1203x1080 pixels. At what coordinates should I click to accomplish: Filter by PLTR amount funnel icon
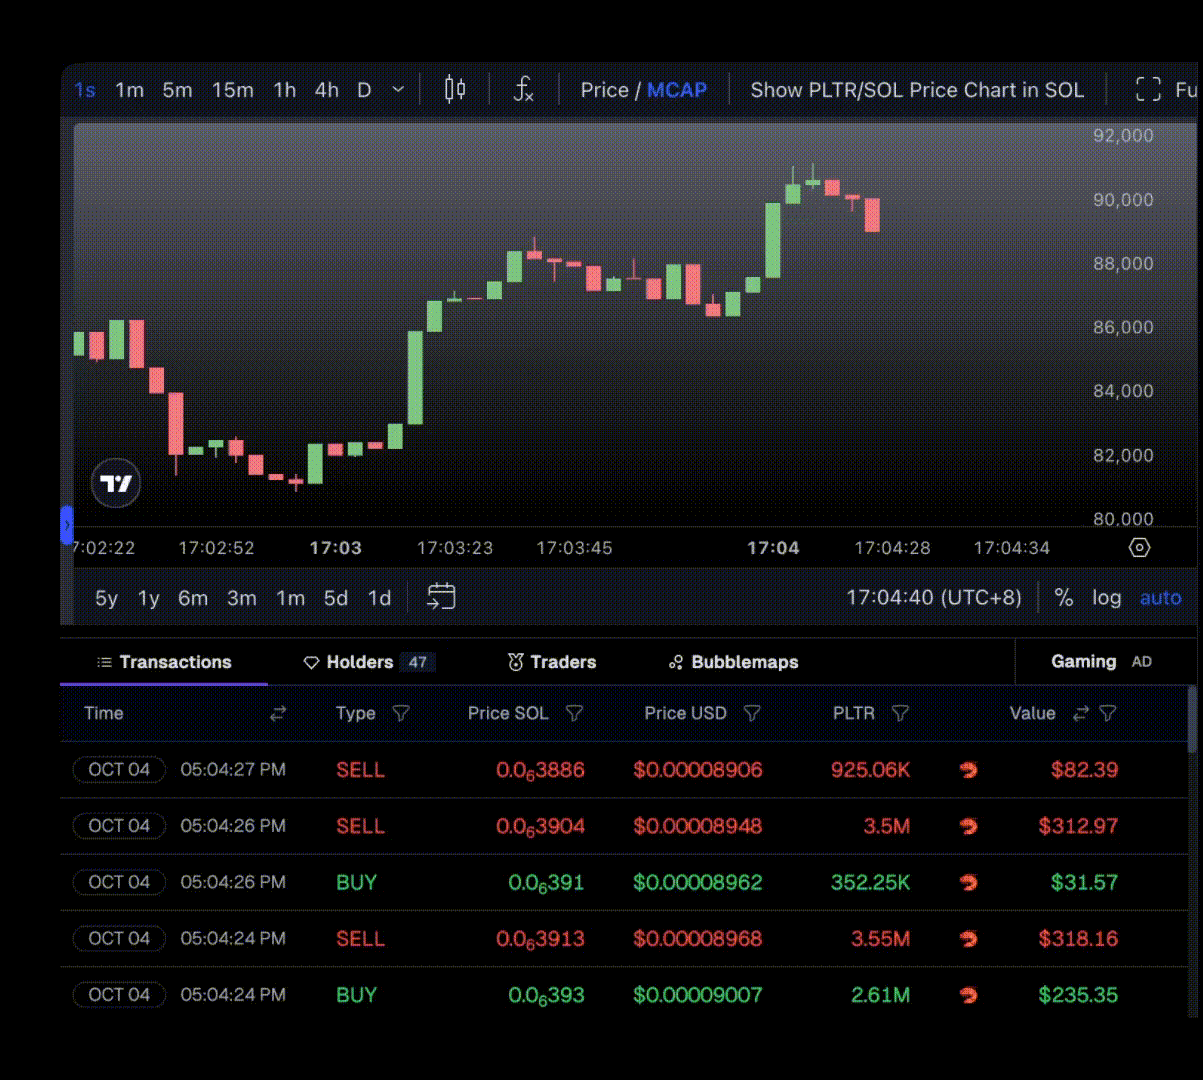tap(900, 713)
